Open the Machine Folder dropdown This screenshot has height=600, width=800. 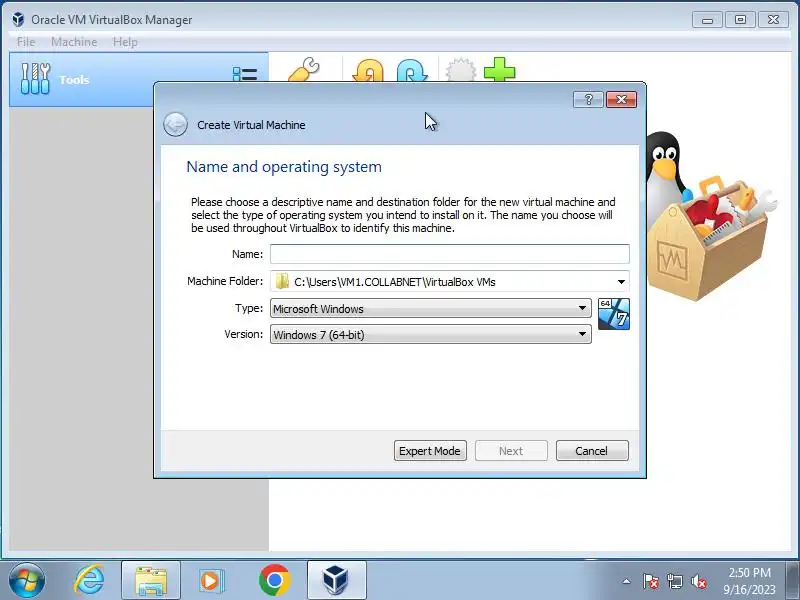(621, 282)
